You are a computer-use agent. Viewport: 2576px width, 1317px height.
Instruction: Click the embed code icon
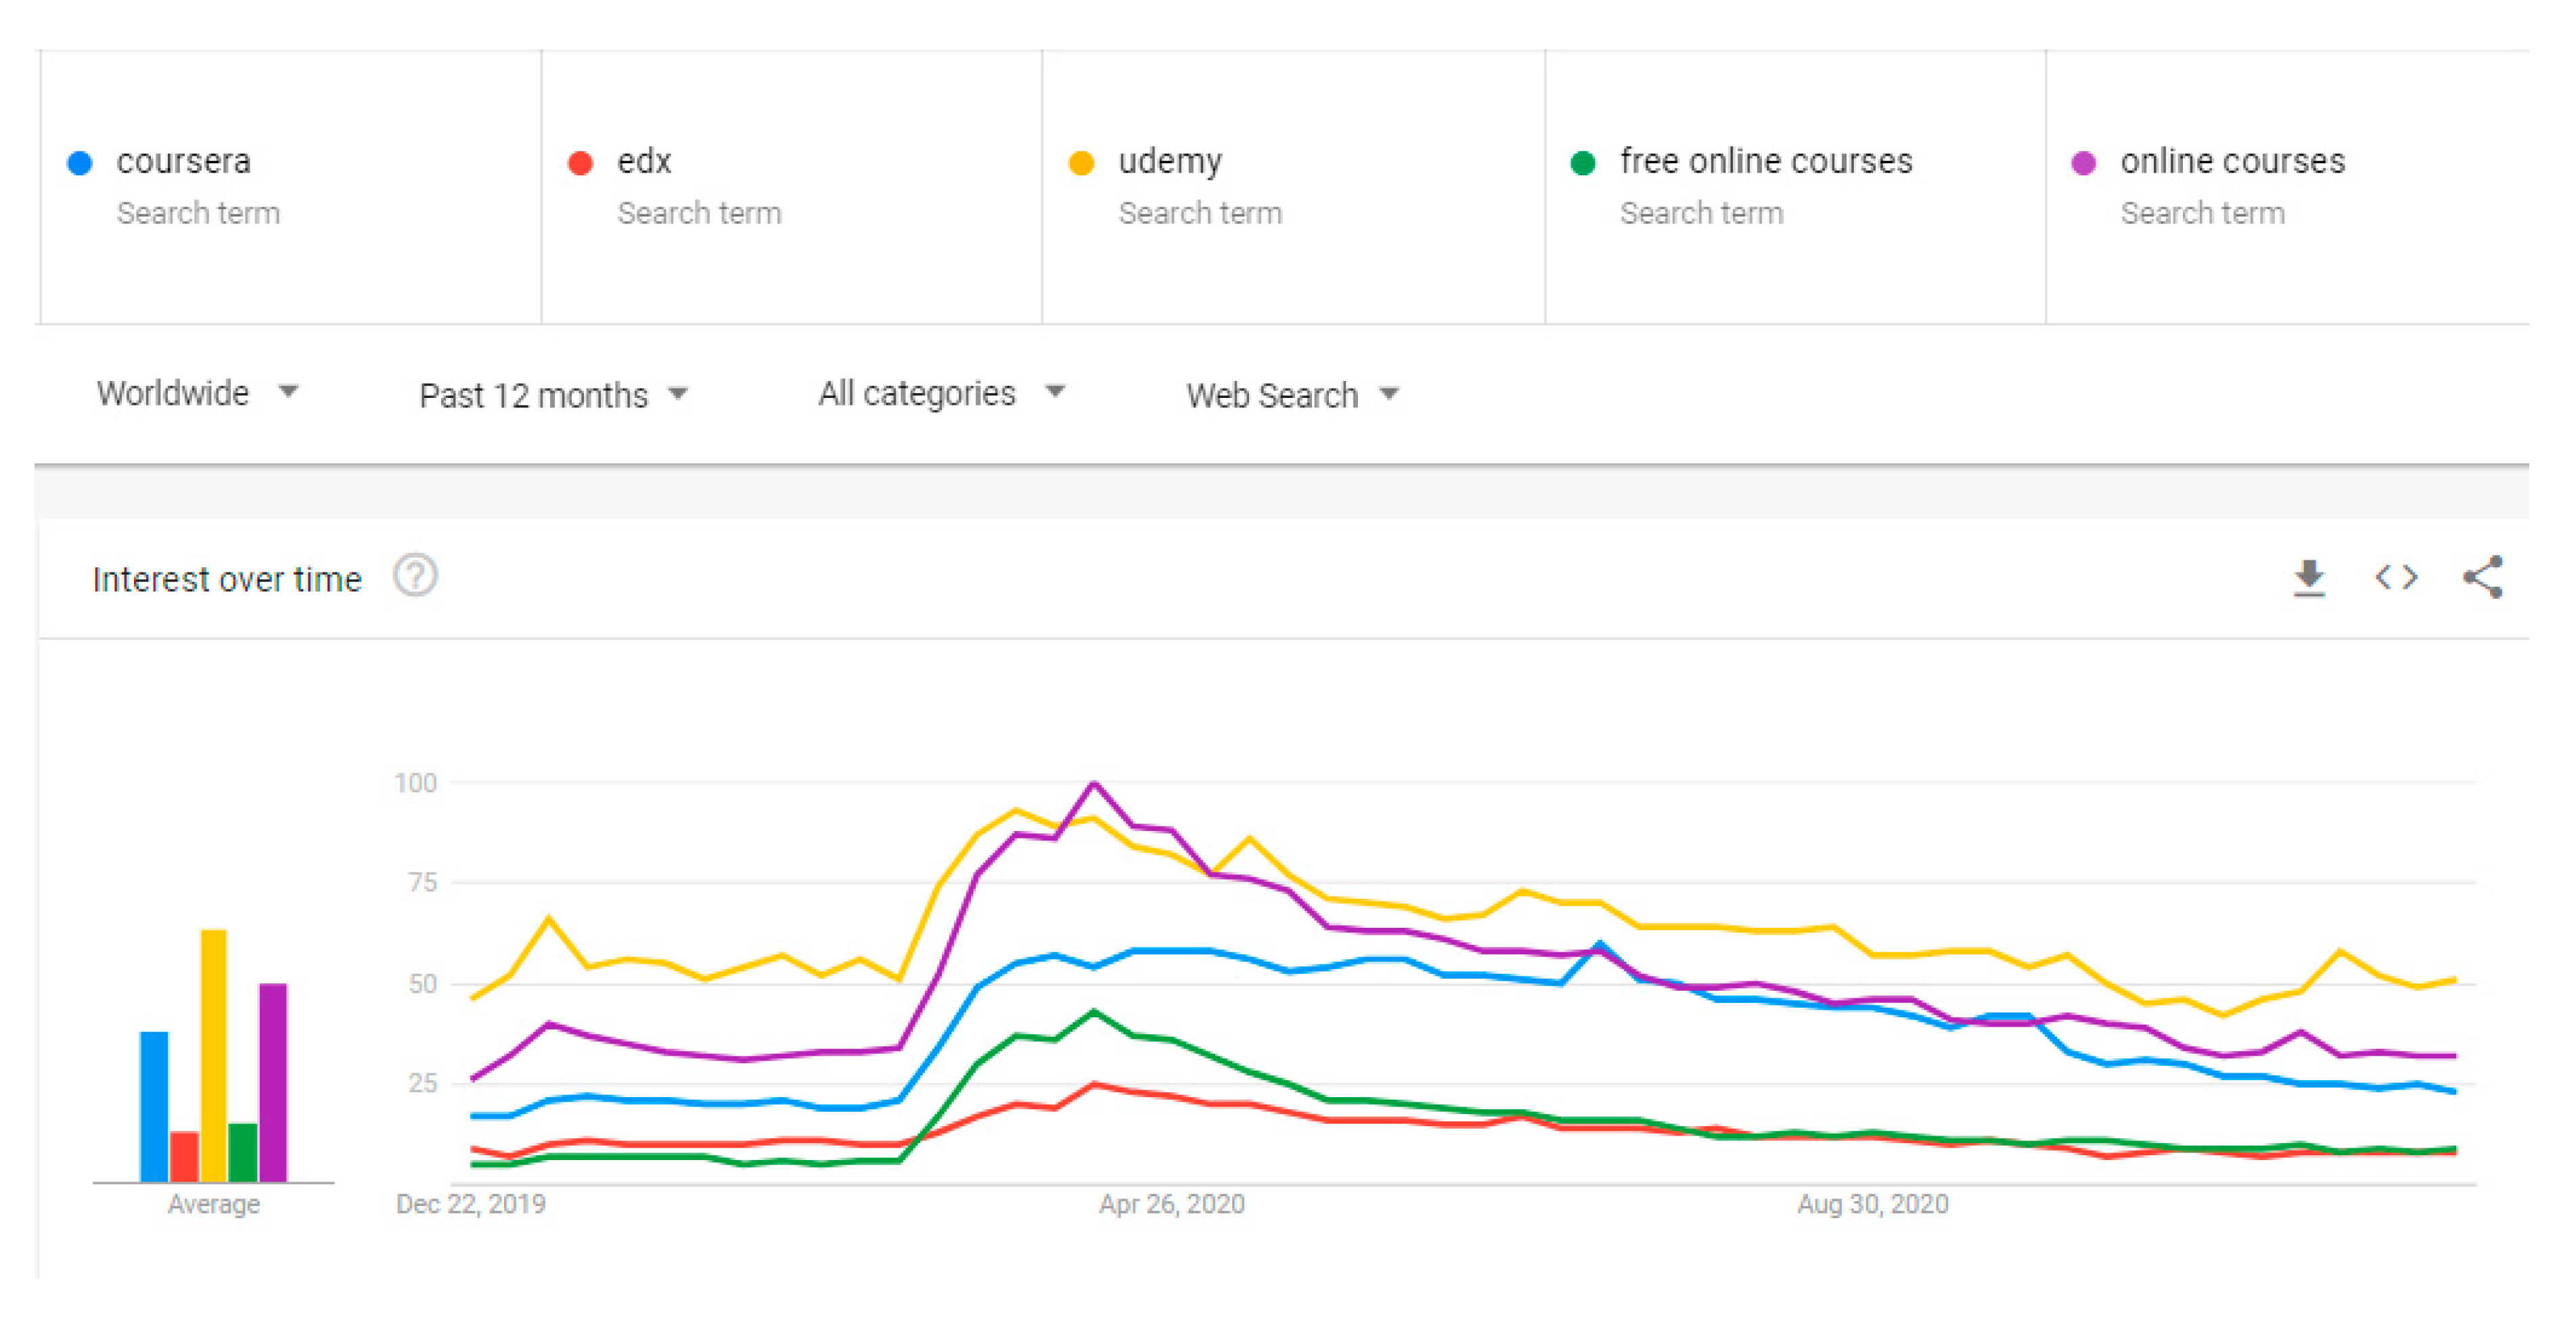pyautogui.click(x=2395, y=578)
